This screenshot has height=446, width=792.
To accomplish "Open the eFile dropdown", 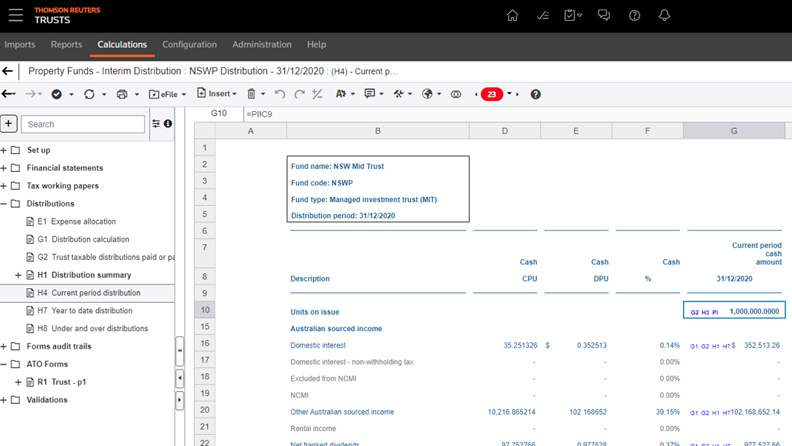I will point(167,94).
